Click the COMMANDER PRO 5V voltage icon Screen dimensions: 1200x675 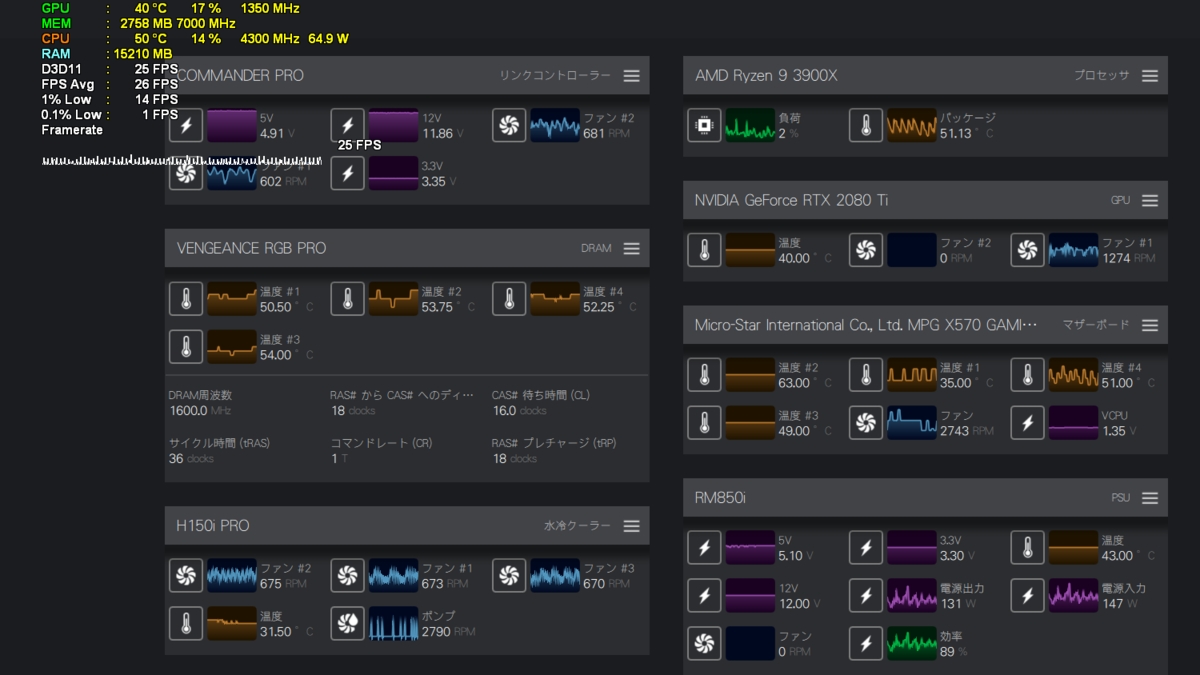point(186,126)
